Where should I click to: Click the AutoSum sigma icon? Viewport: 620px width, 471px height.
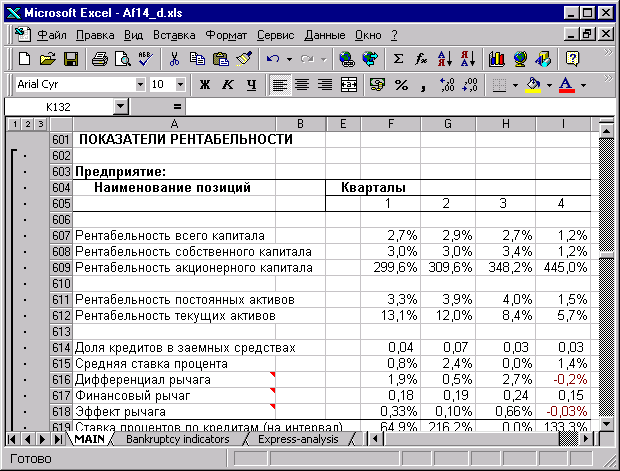point(398,59)
